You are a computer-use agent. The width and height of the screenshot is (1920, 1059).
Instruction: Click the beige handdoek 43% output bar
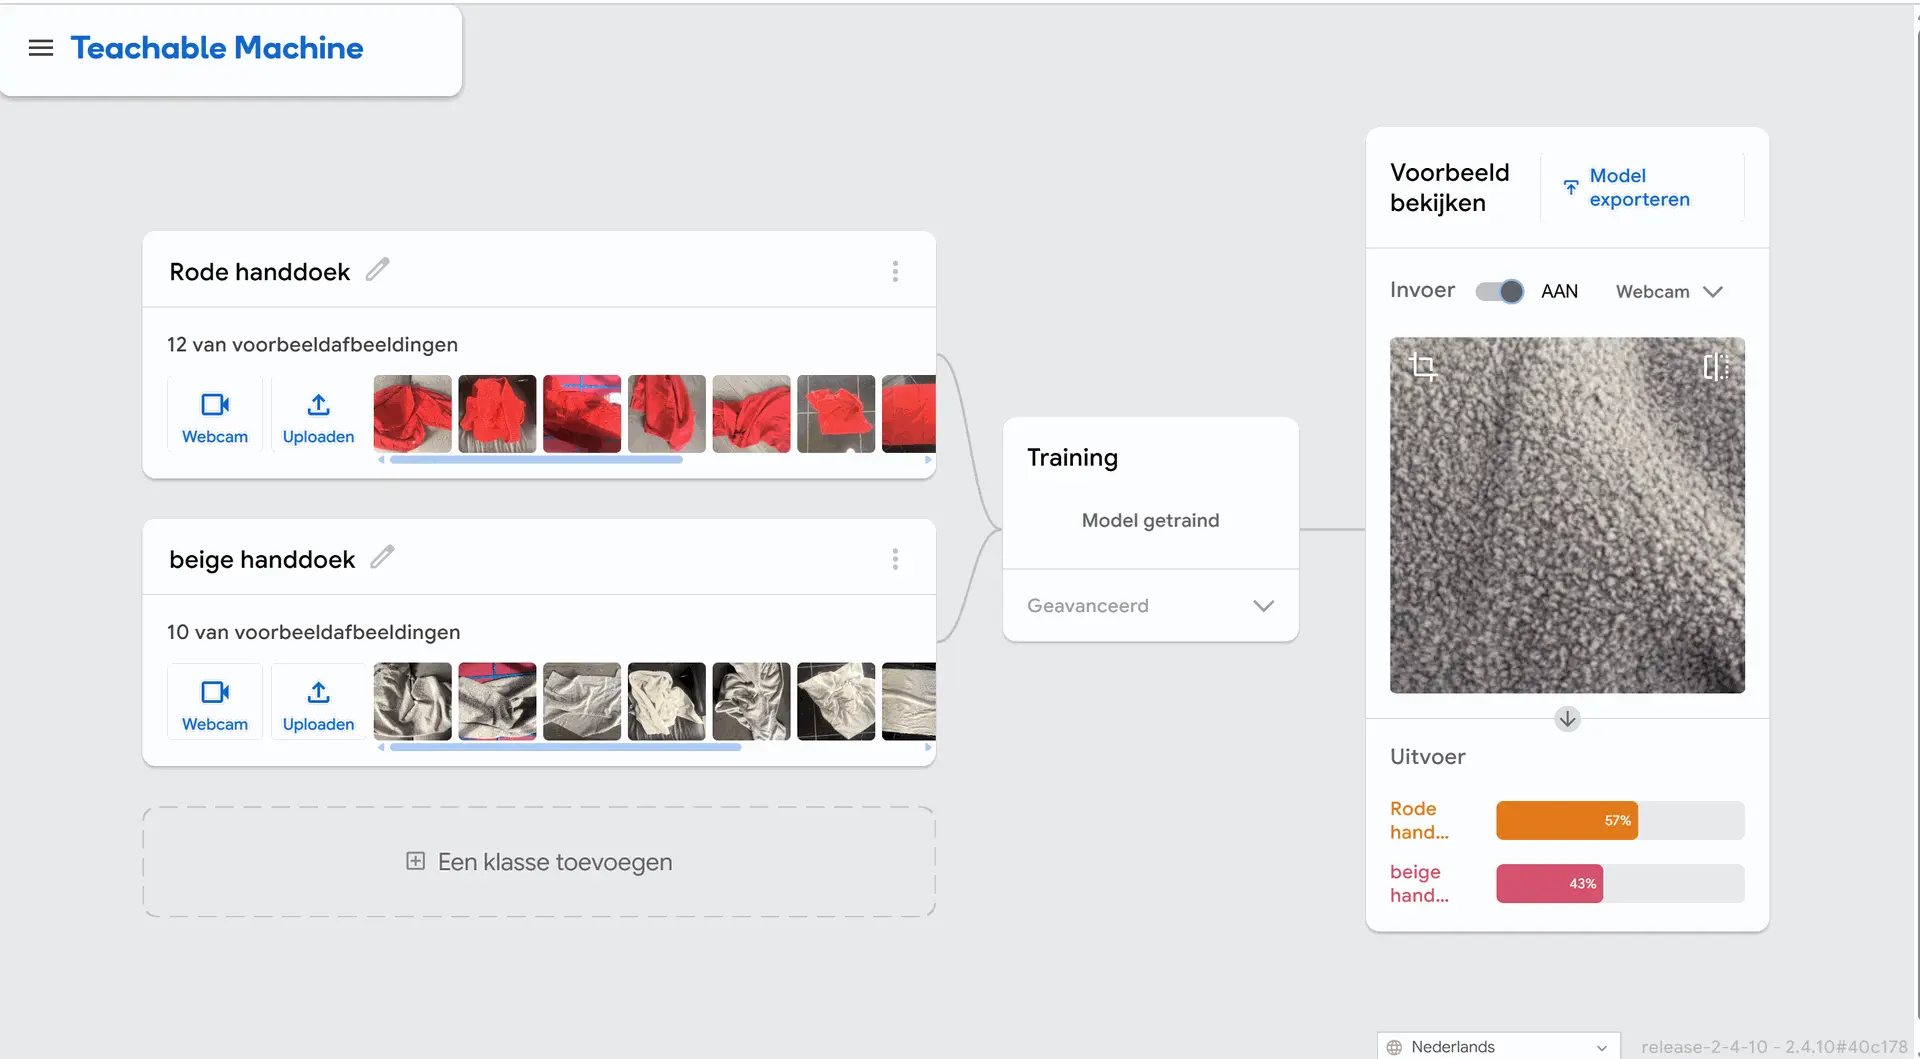[x=1620, y=884]
